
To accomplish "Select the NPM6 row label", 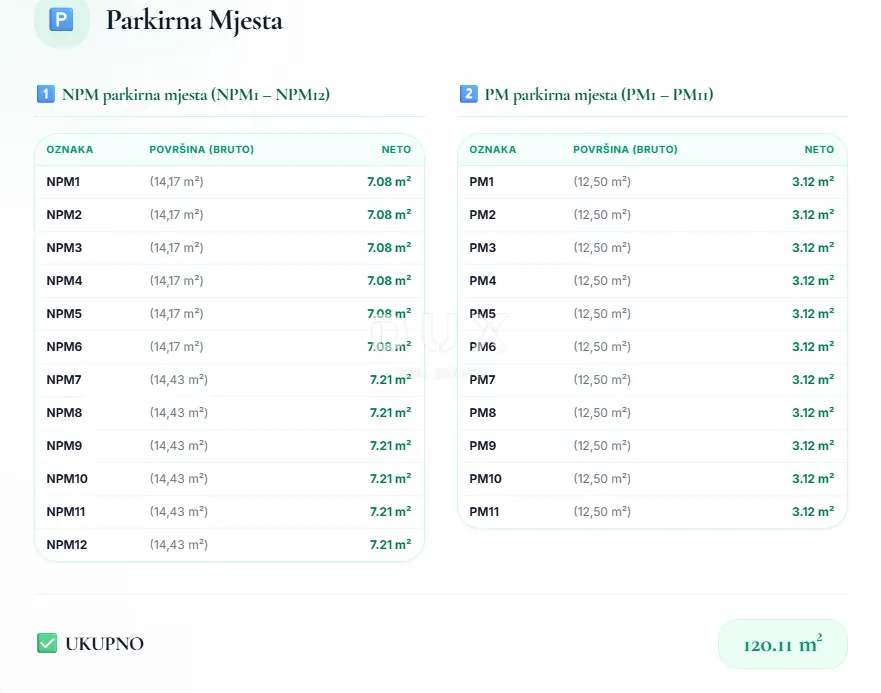I will pos(64,347).
